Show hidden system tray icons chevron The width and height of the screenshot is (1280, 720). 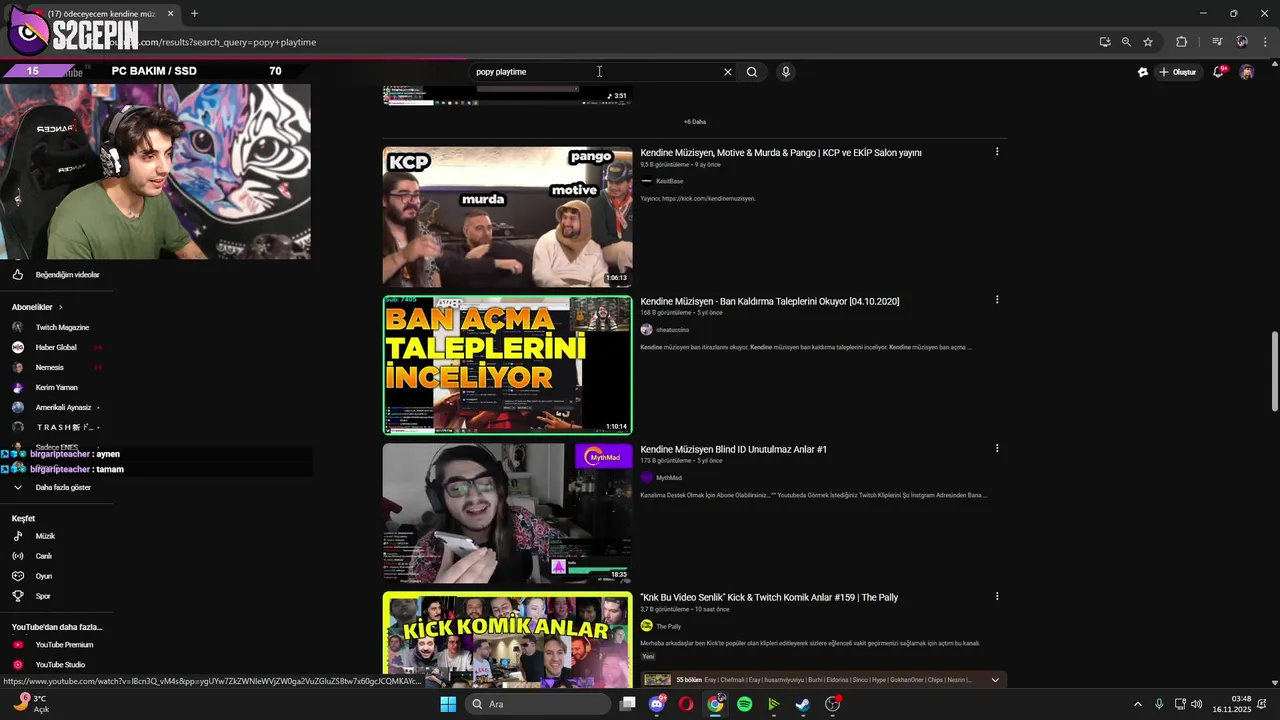(1138, 704)
